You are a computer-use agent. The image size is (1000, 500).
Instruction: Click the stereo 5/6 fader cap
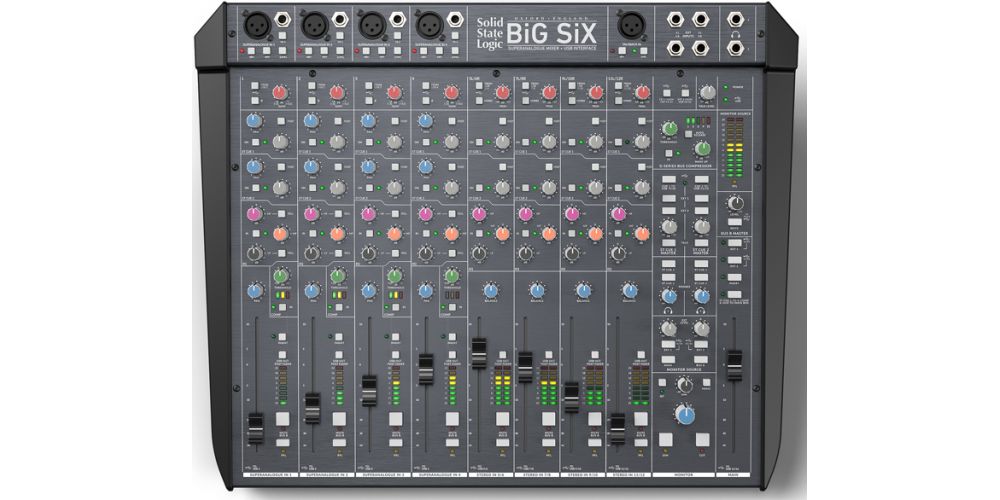(x=479, y=353)
